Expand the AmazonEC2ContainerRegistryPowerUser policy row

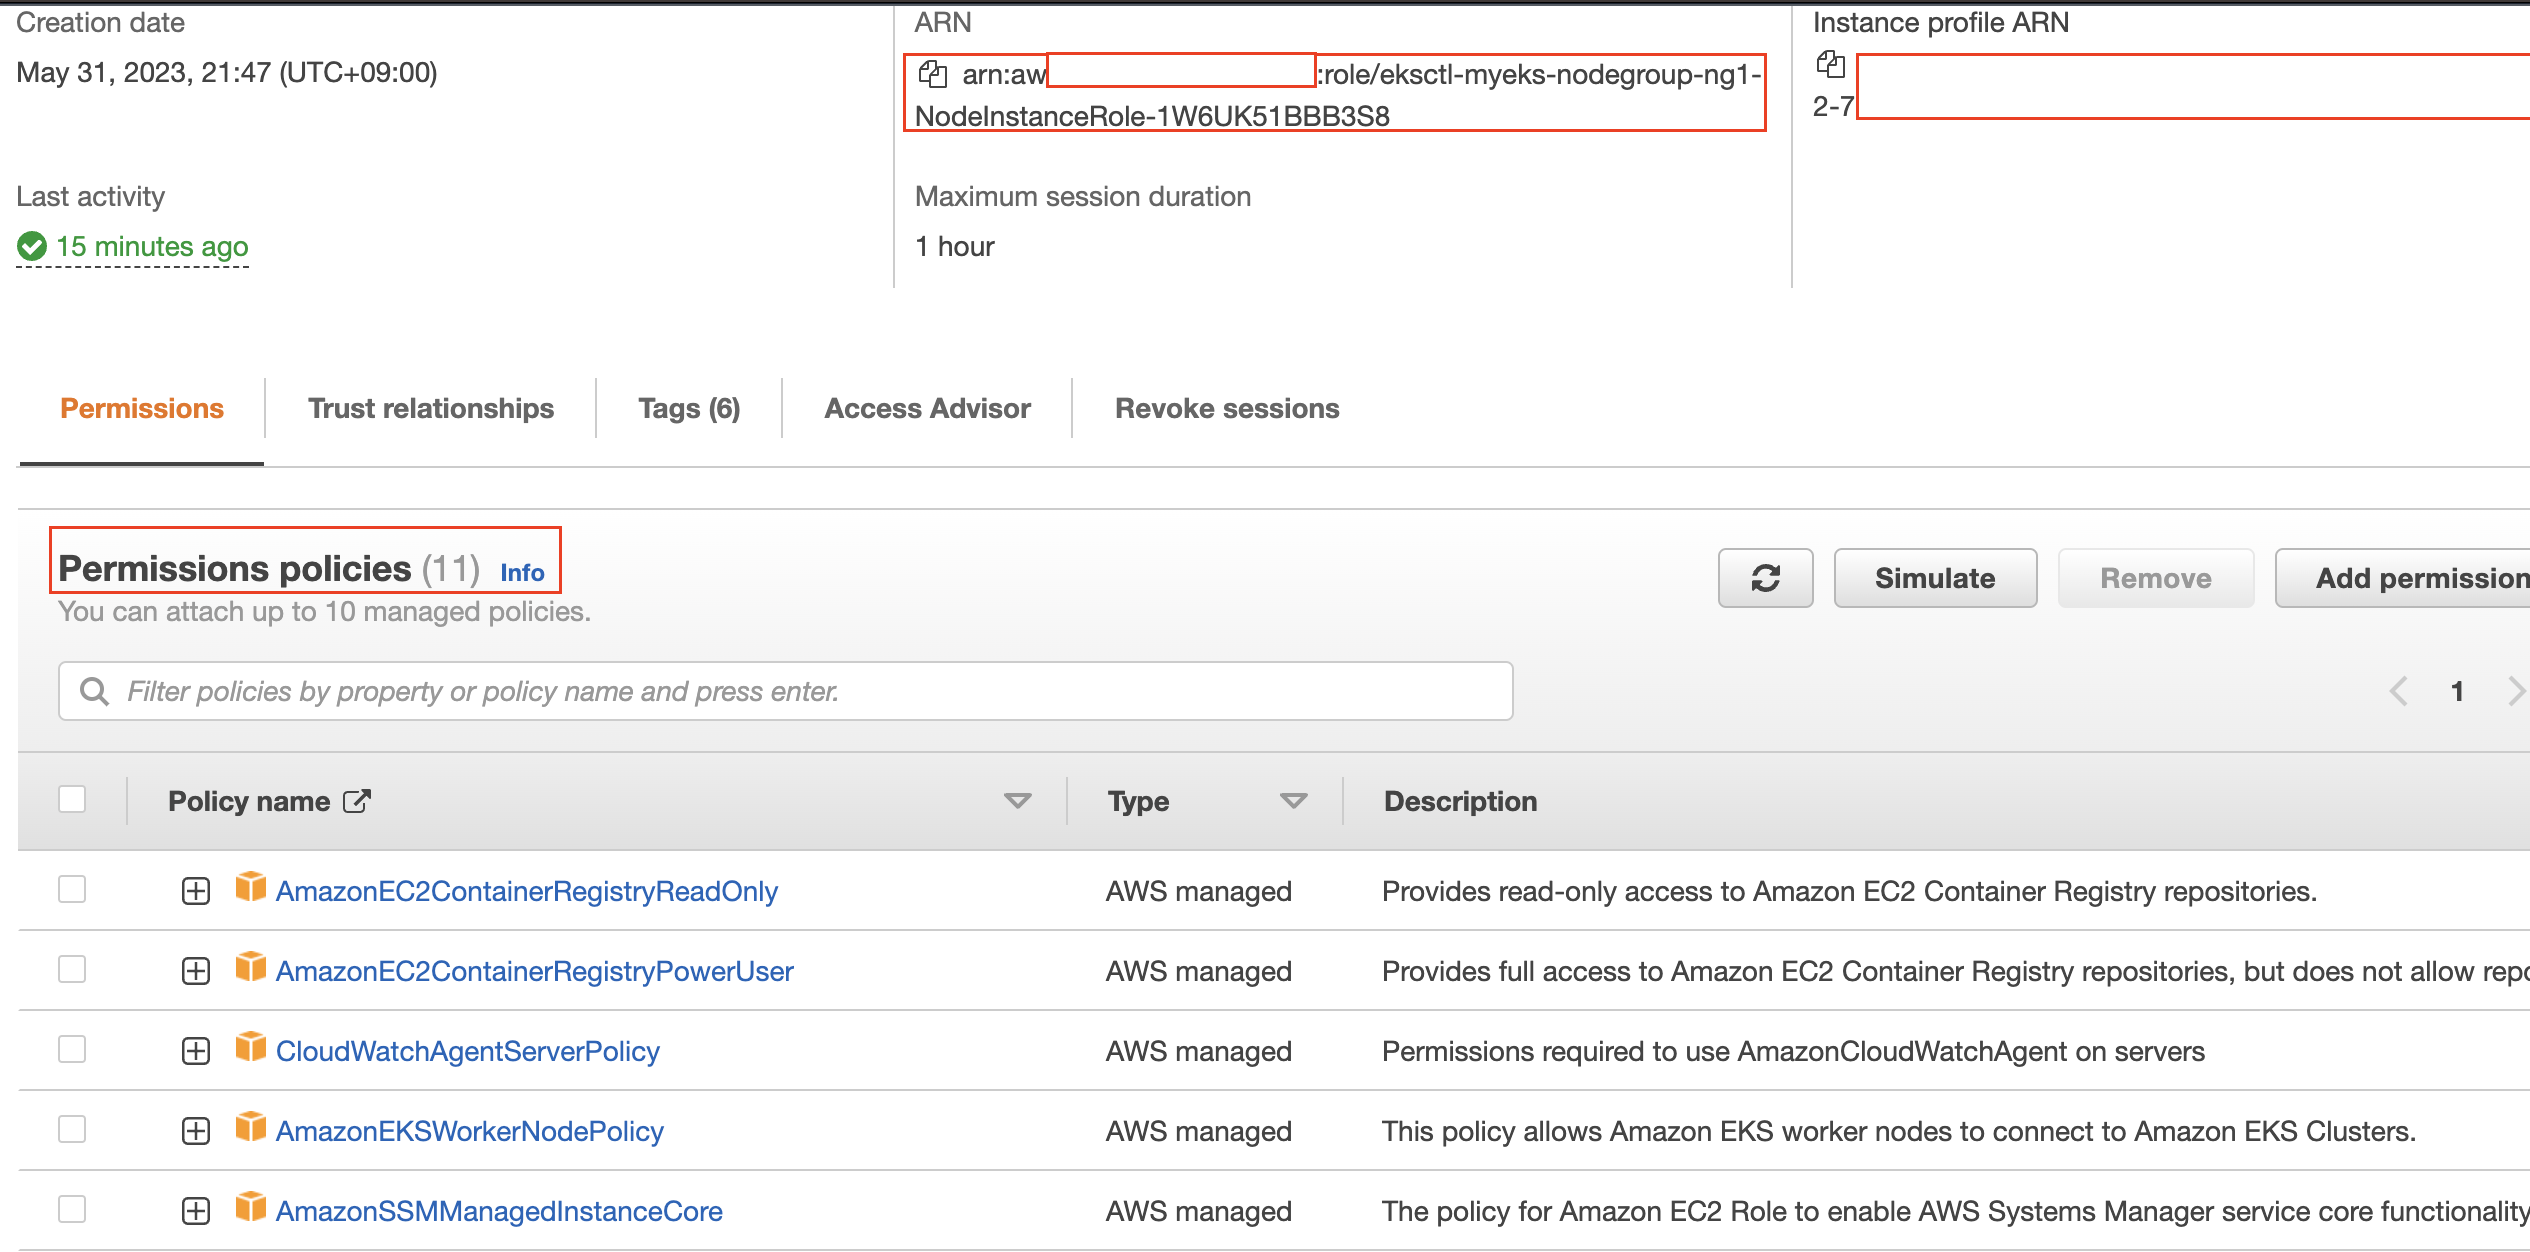click(x=196, y=971)
